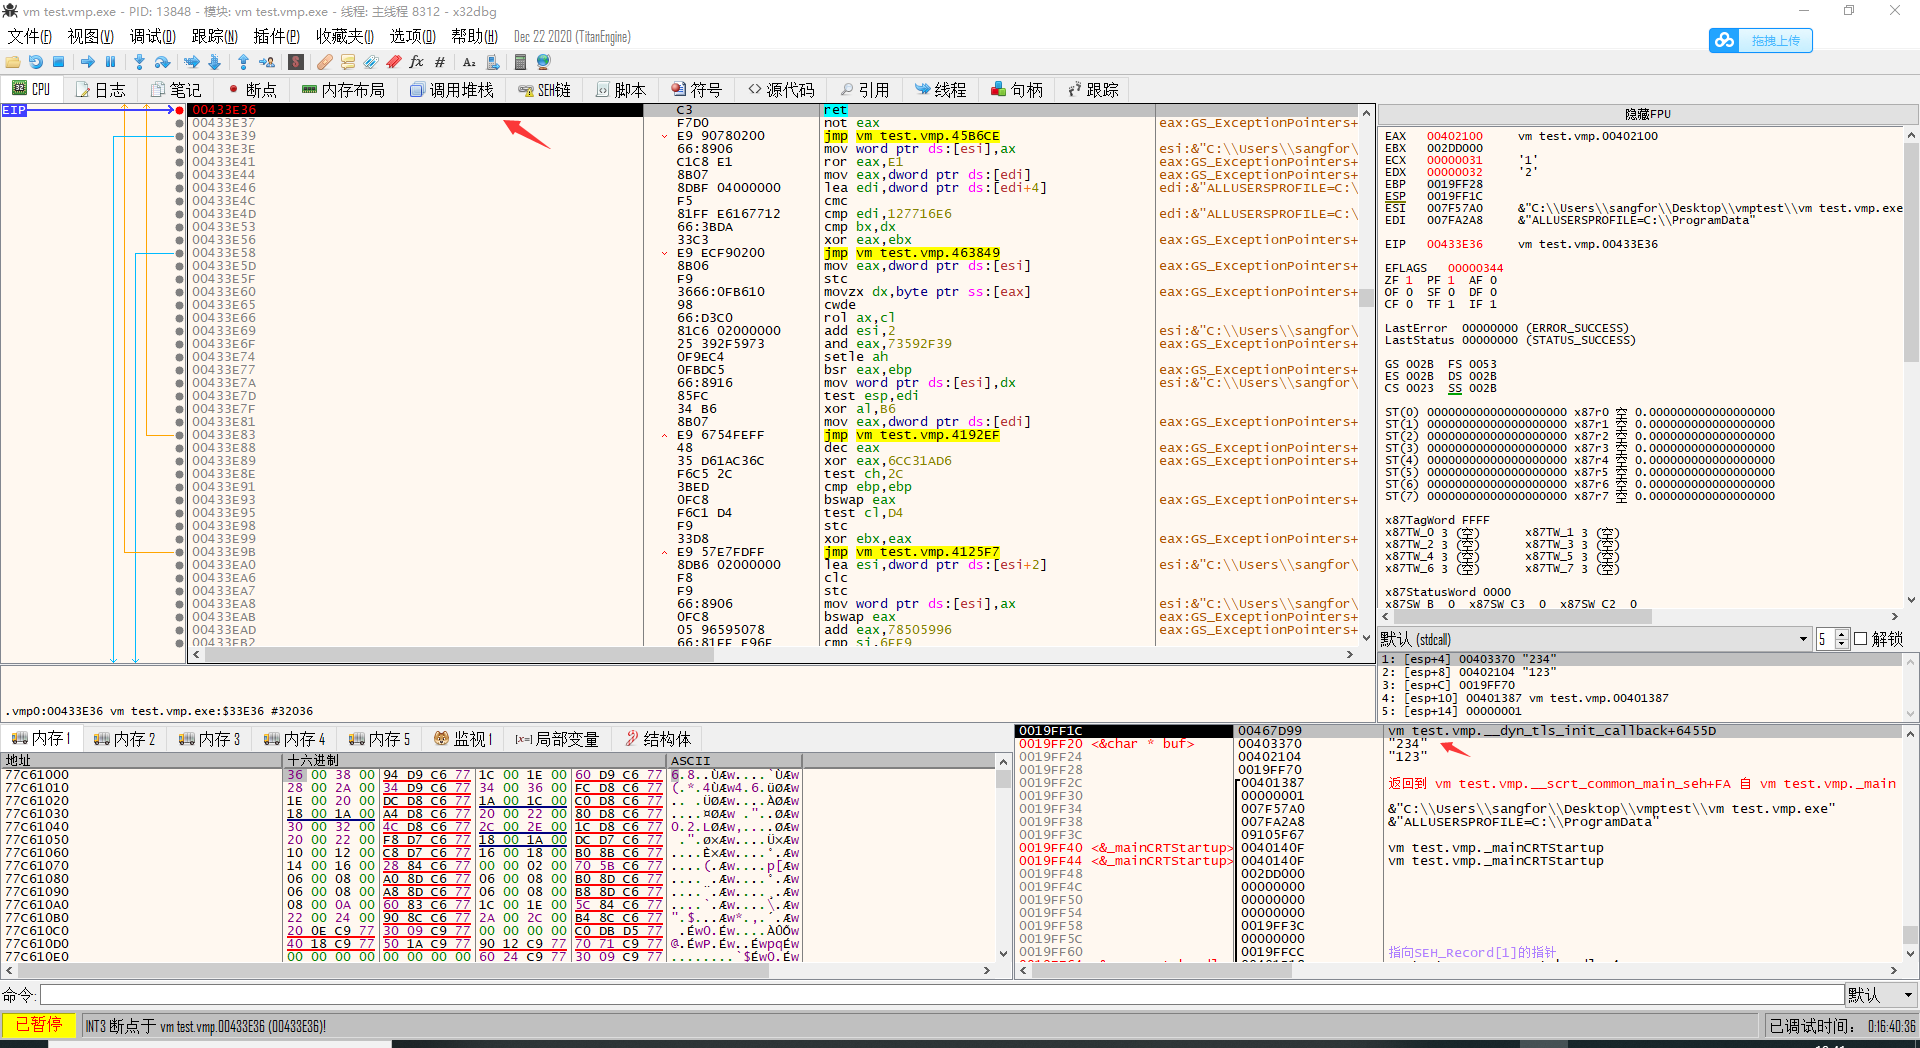Pause execution with the pause icon
The width and height of the screenshot is (1920, 1048).
(x=111, y=62)
